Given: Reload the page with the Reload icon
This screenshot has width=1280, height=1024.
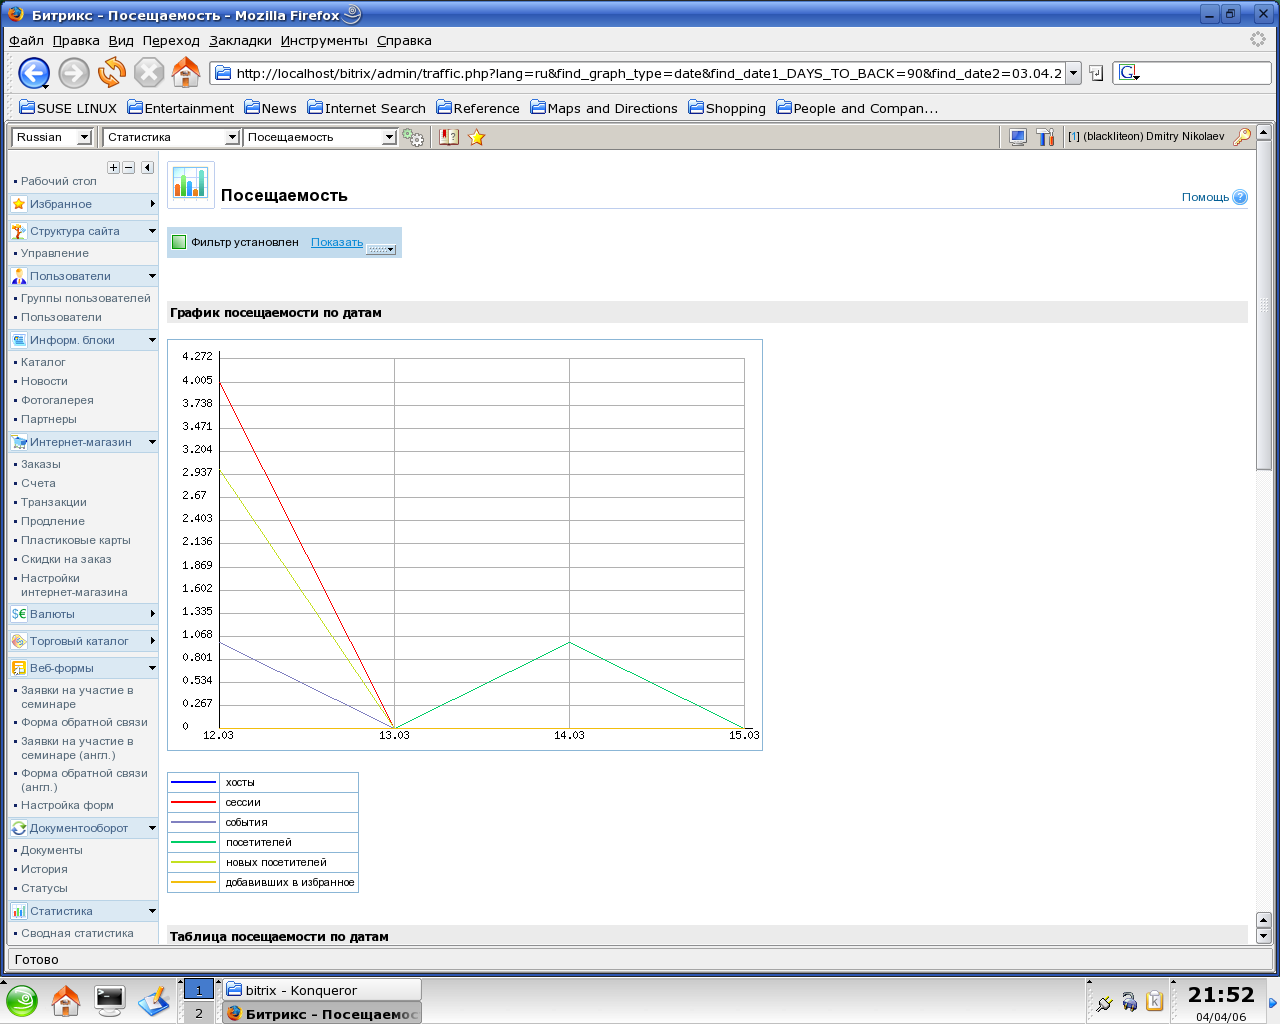Looking at the screenshot, I should (112, 72).
